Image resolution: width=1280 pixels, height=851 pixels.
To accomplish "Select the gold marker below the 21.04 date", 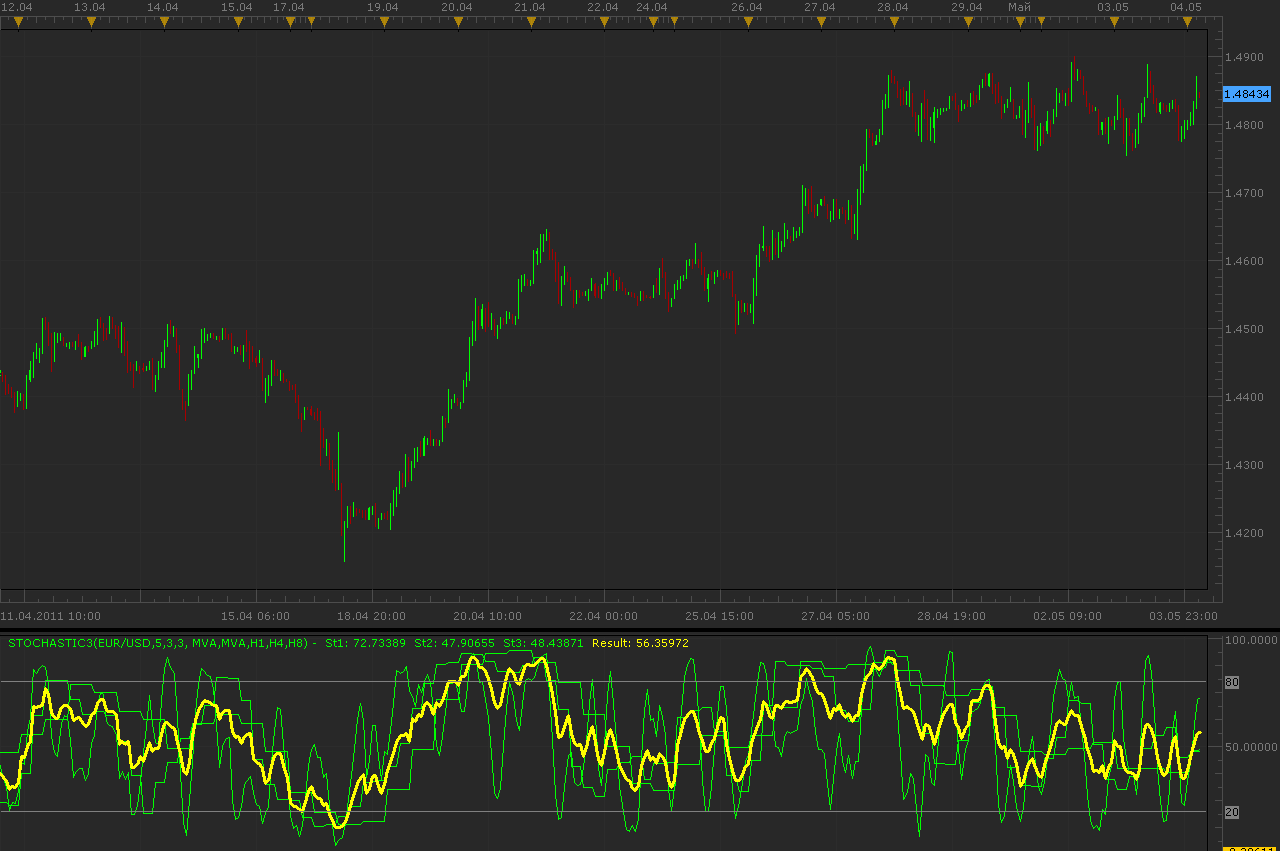I will click(x=530, y=21).
